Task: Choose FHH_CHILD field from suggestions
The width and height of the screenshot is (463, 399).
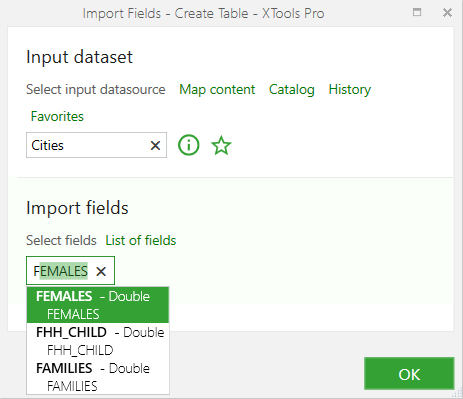Action: (98, 341)
